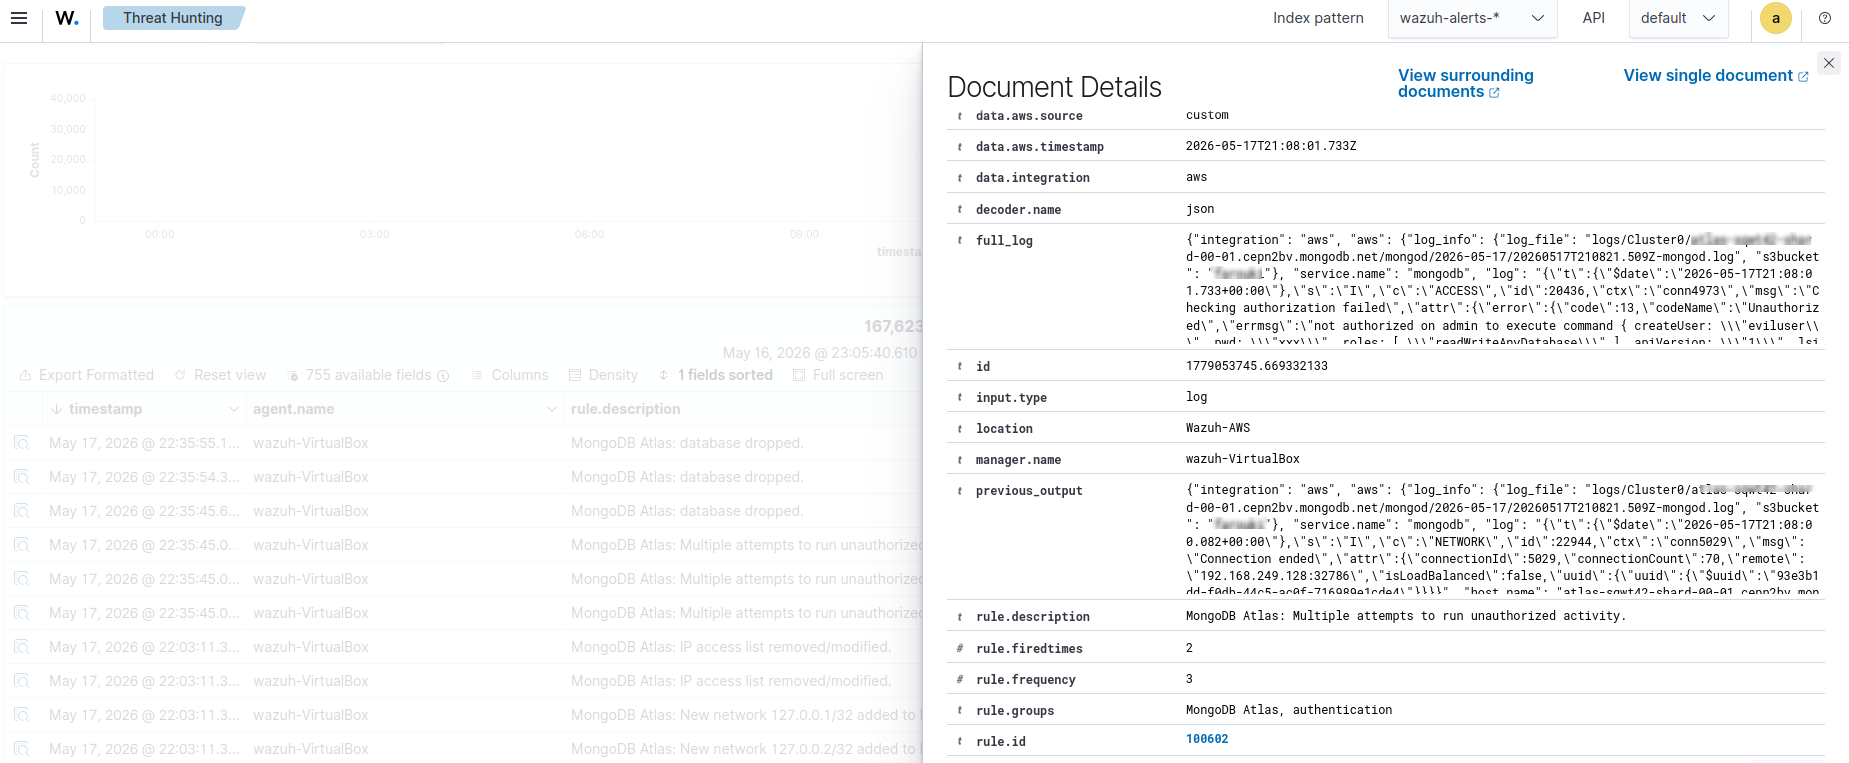Click number type icon beside rule.frequency

coord(960,680)
